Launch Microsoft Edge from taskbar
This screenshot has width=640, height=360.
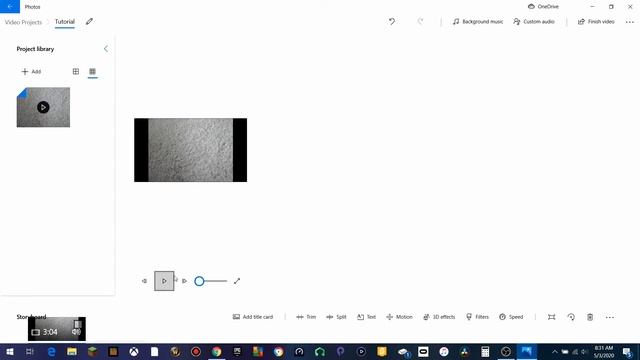(x=51, y=352)
